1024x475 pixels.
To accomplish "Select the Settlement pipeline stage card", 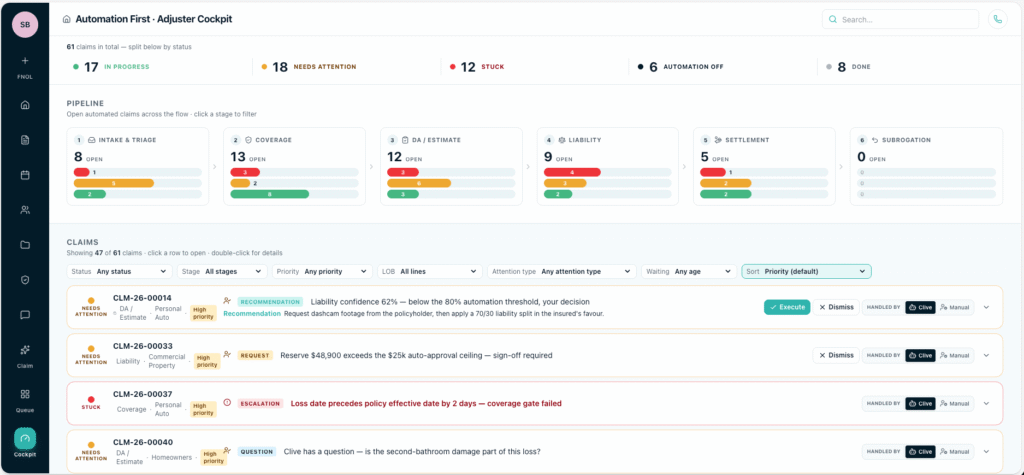I will (x=764, y=167).
